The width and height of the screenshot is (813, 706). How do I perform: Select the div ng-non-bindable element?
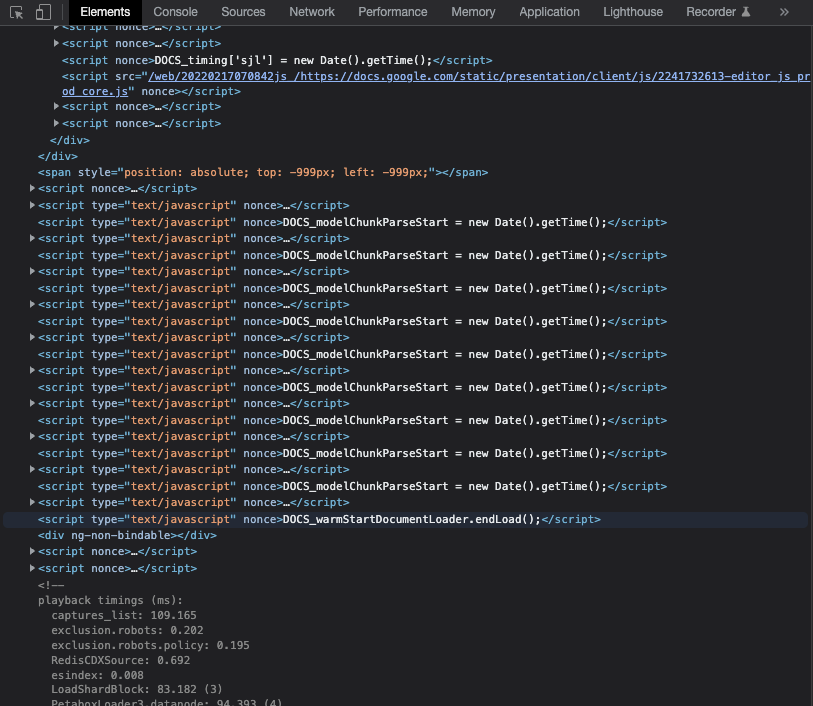[x=127, y=535]
